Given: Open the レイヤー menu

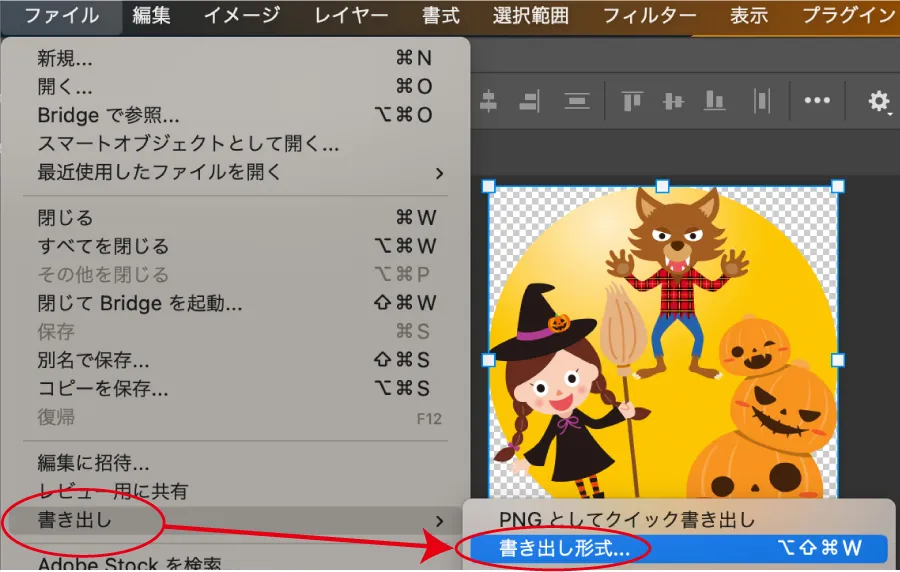Looking at the screenshot, I should (x=351, y=15).
